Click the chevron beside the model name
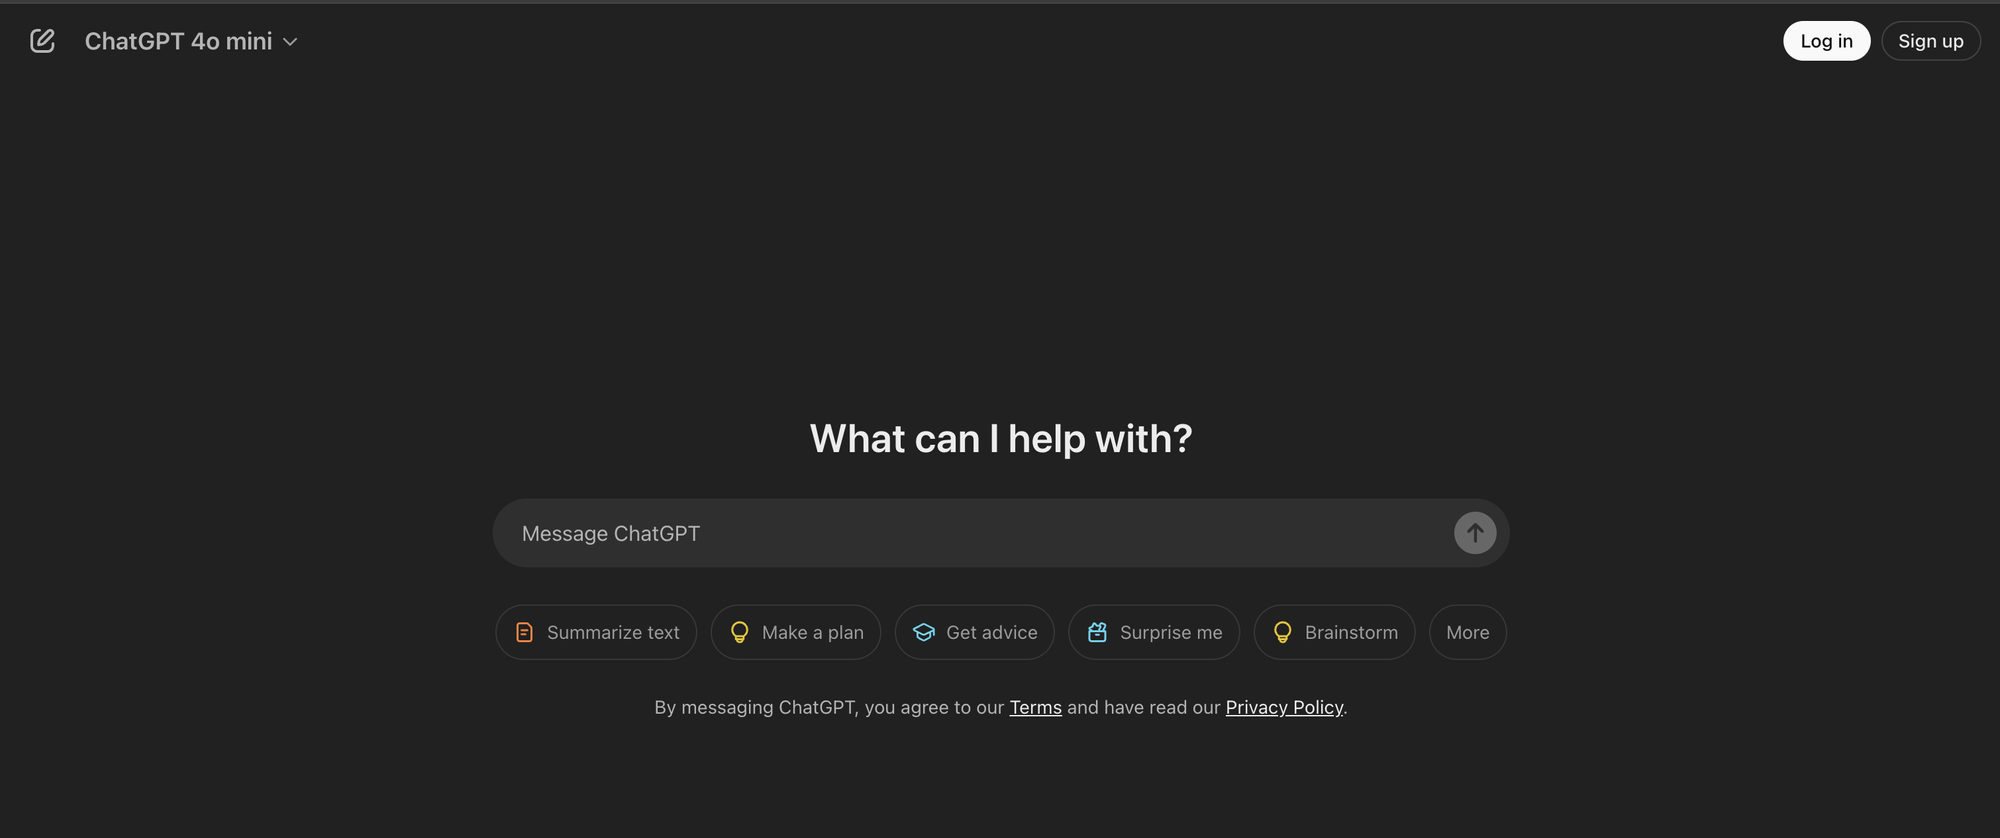Viewport: 2000px width, 838px height. coord(291,42)
